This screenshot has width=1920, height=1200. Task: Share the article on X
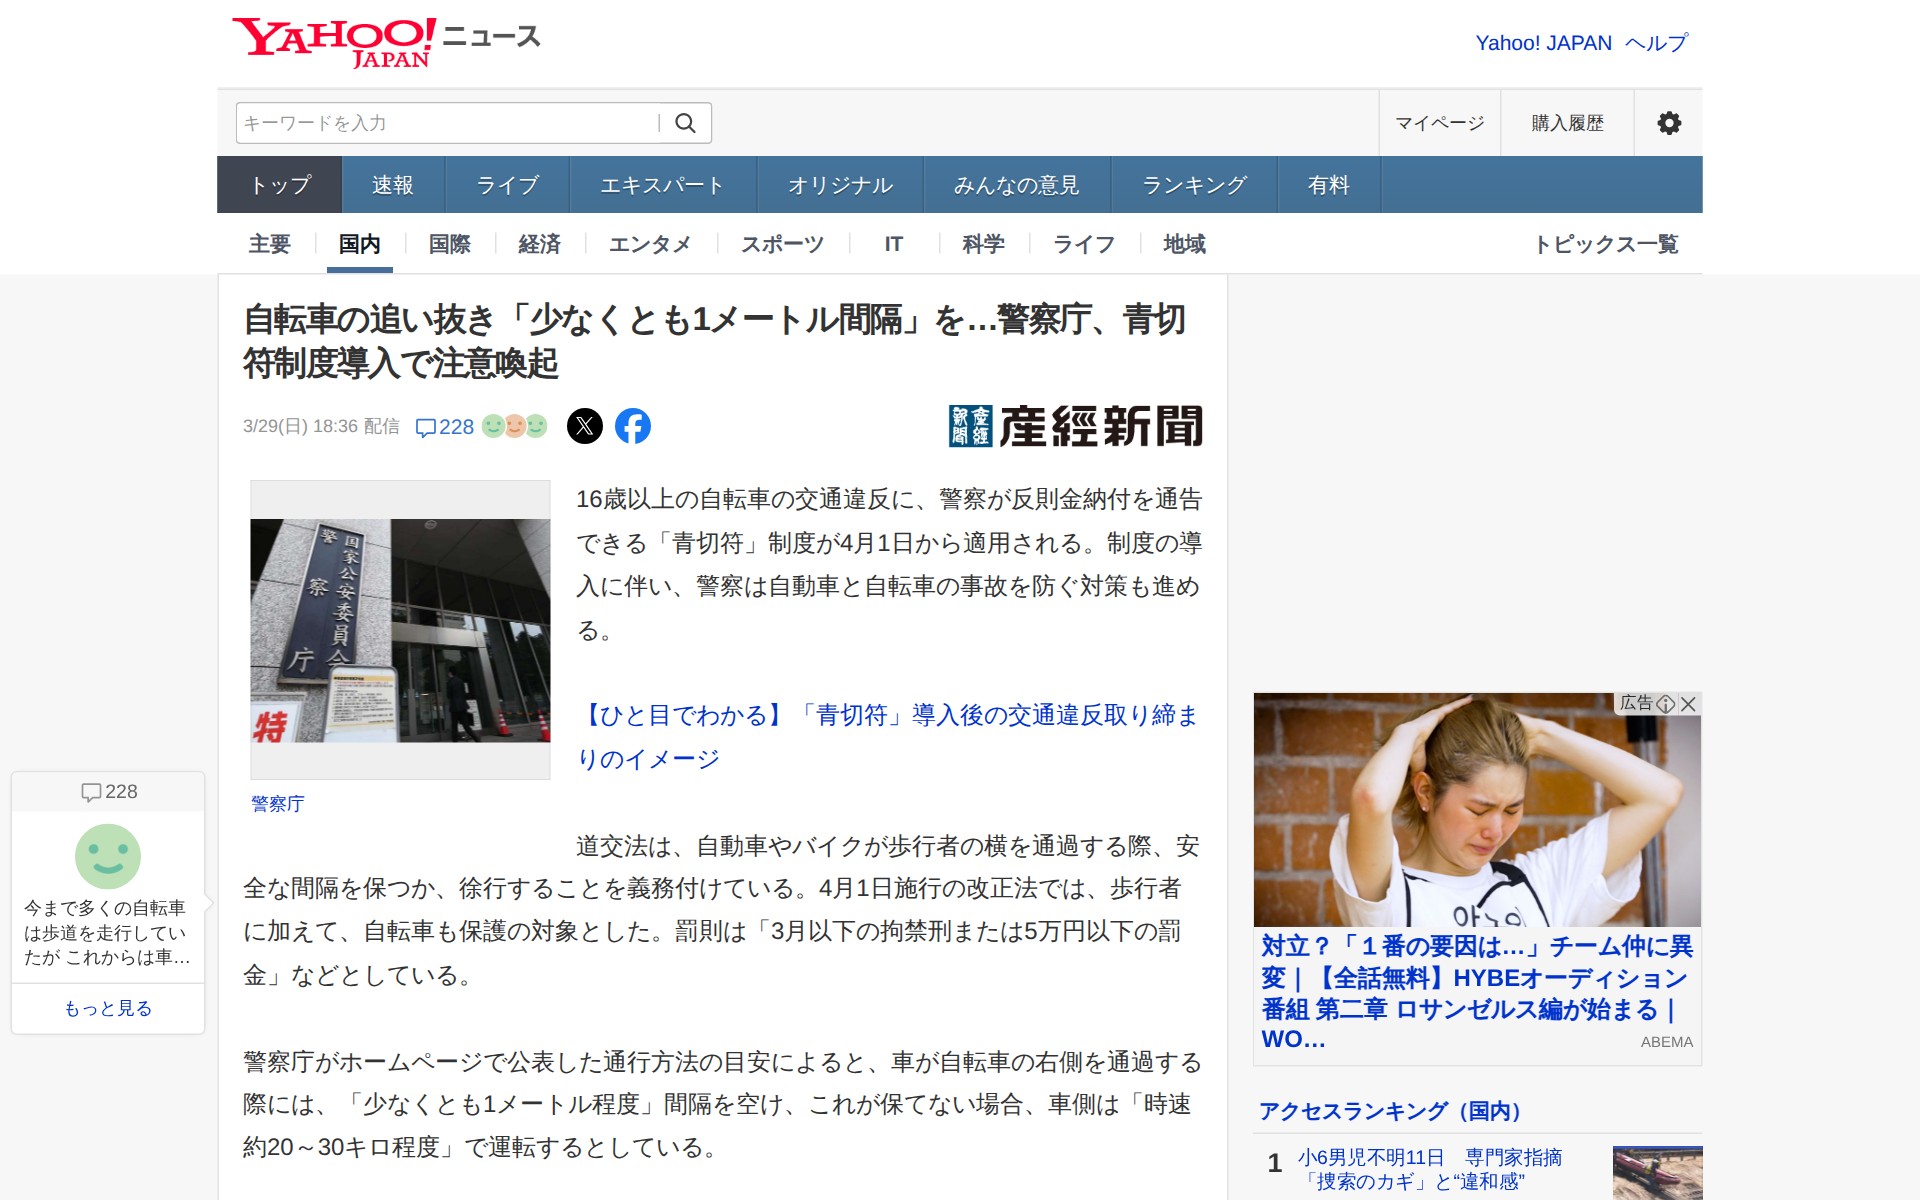[x=586, y=426]
